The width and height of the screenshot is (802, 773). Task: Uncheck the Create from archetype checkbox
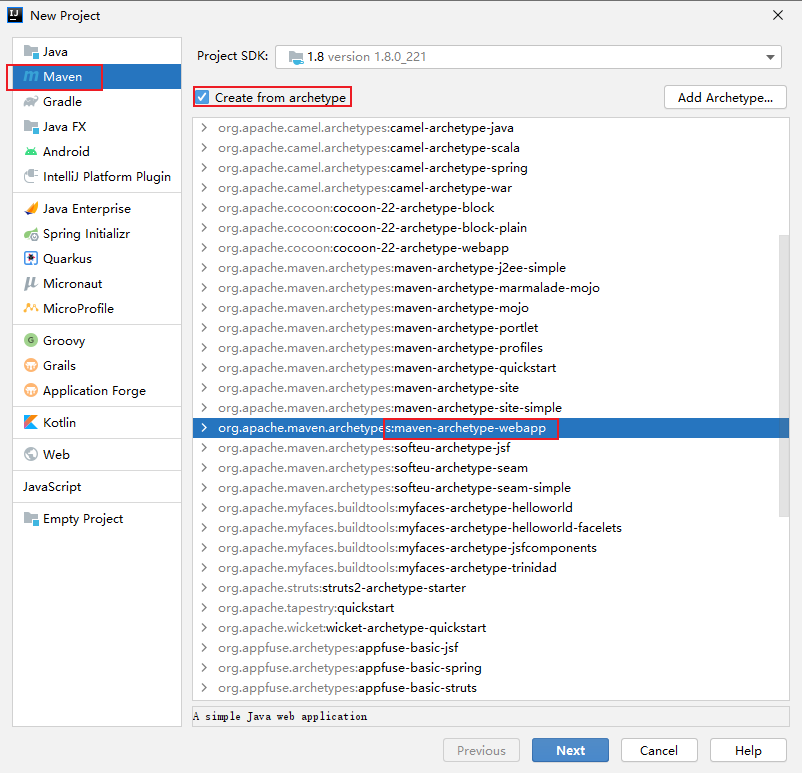tap(203, 97)
